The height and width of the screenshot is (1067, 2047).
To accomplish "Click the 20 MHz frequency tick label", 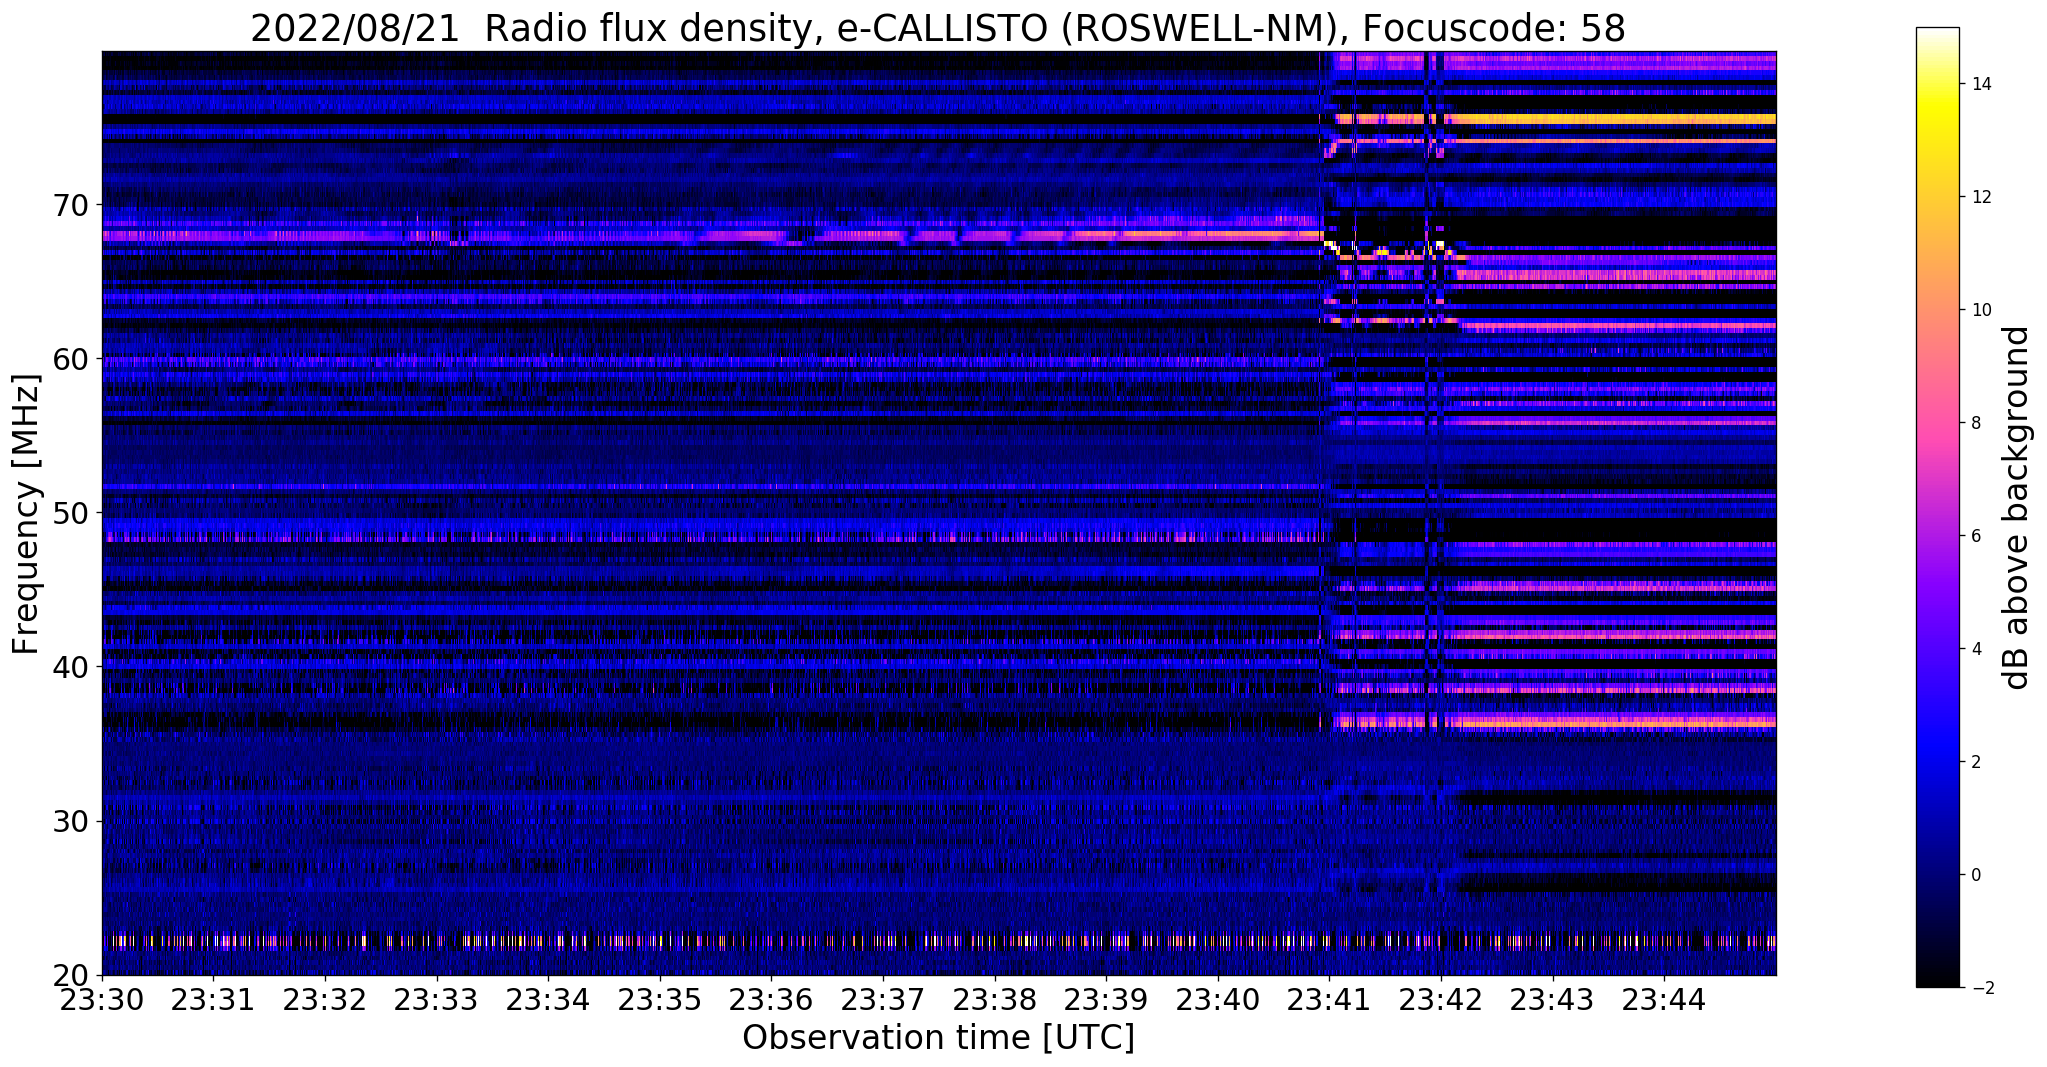I will pos(69,975).
